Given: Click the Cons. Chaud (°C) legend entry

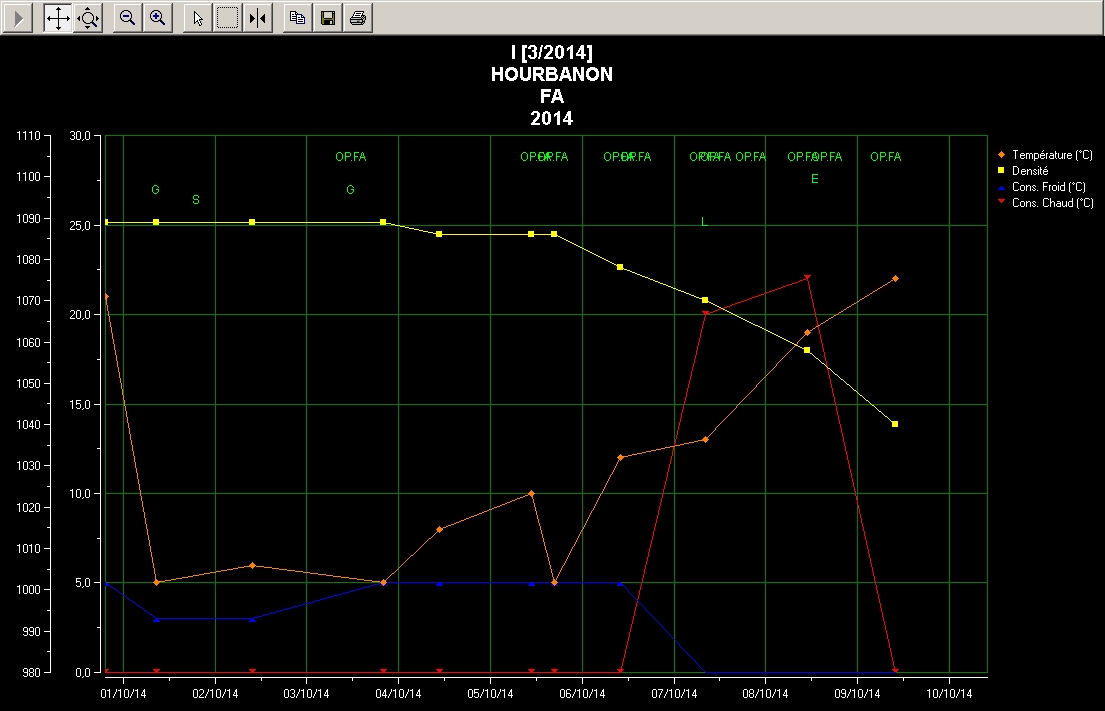Looking at the screenshot, I should 1052,203.
